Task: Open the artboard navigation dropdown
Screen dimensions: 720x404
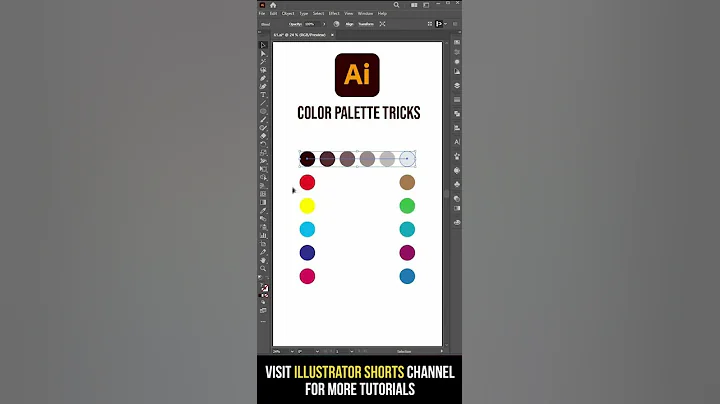Action: click(352, 351)
